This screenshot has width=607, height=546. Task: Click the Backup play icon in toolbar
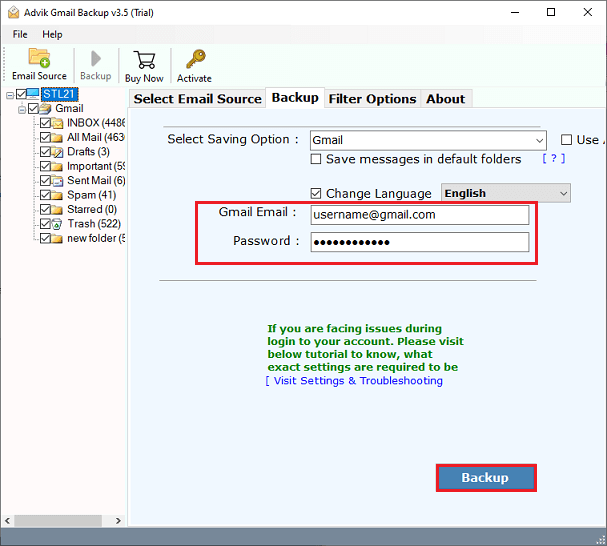coord(95,58)
